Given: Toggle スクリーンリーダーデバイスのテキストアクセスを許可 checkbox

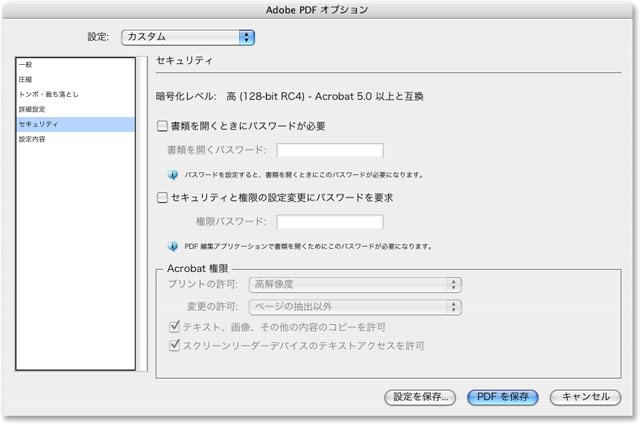Looking at the screenshot, I should 174,346.
